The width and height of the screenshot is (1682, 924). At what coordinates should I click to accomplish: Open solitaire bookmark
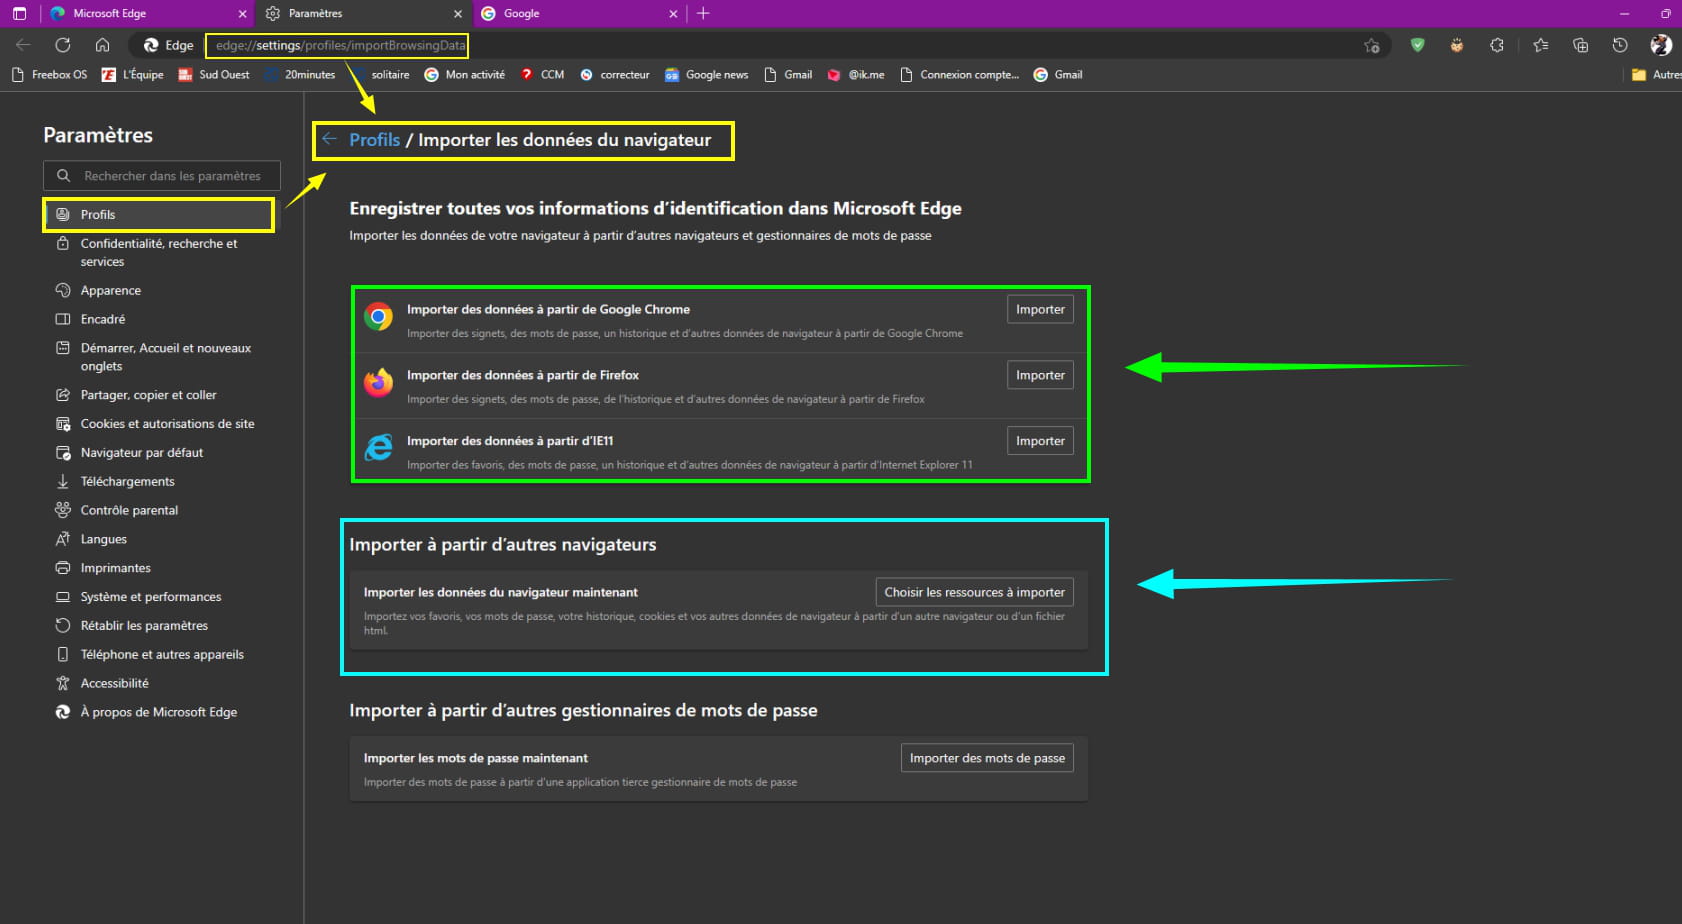[381, 75]
